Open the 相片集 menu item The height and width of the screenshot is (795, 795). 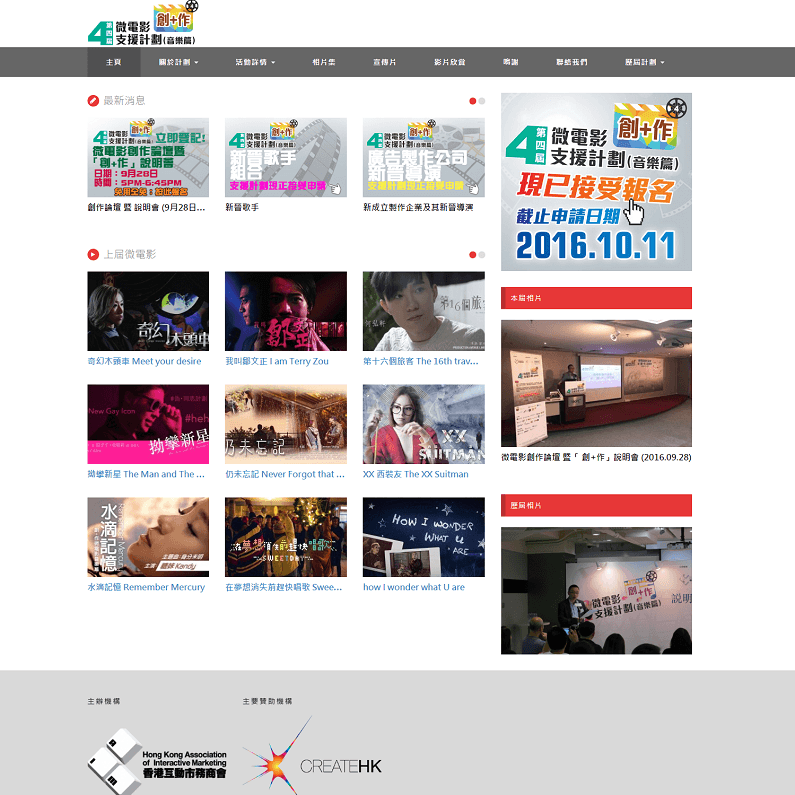323,62
